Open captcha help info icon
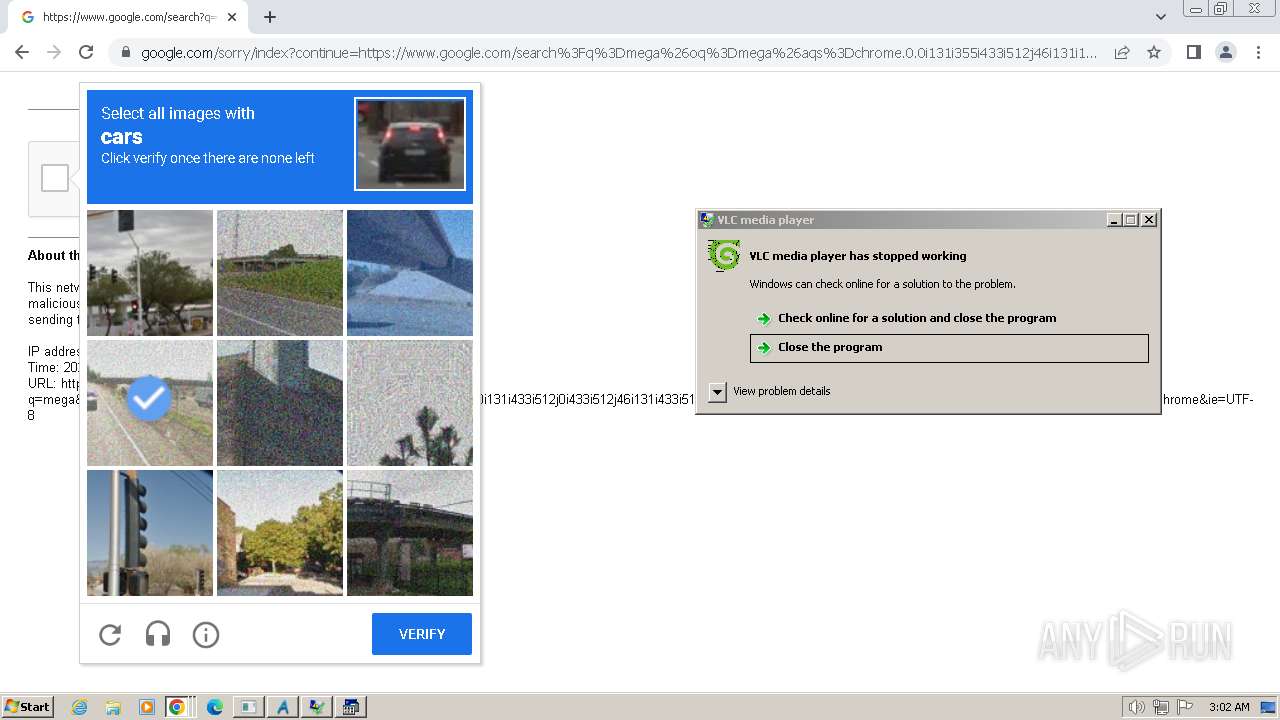 point(206,634)
